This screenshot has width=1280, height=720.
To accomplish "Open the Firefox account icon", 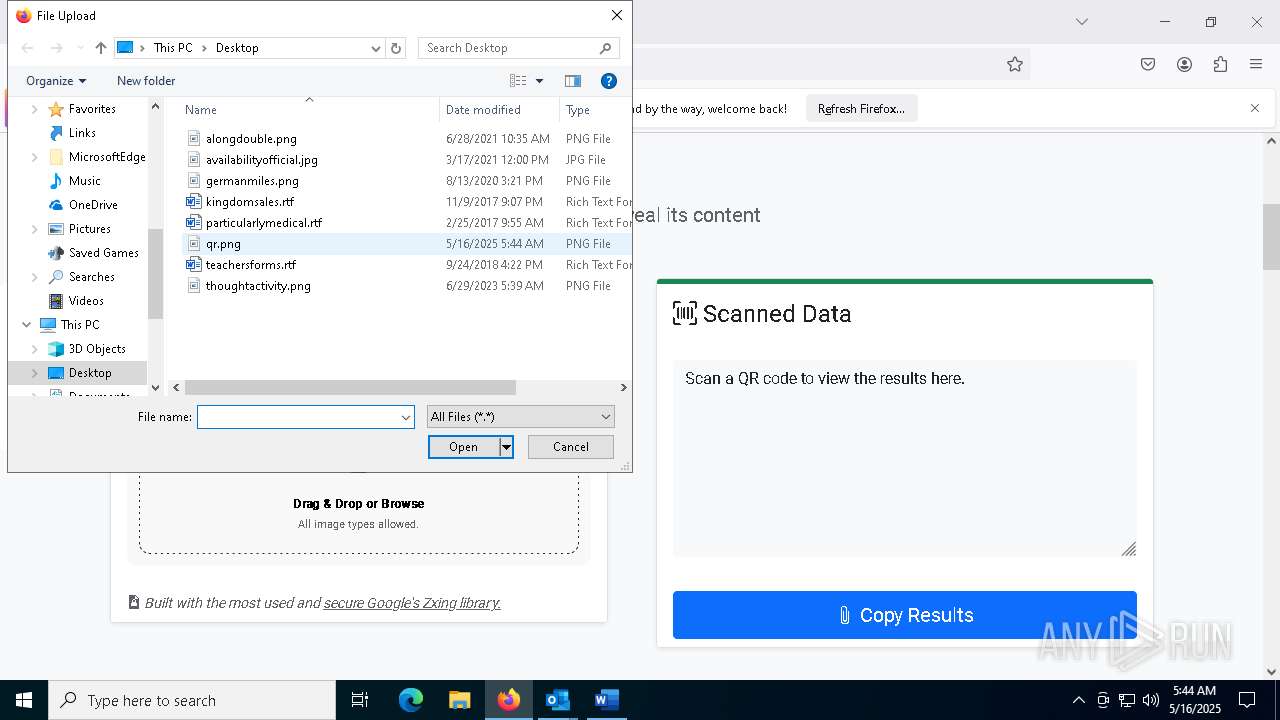I will coord(1184,64).
